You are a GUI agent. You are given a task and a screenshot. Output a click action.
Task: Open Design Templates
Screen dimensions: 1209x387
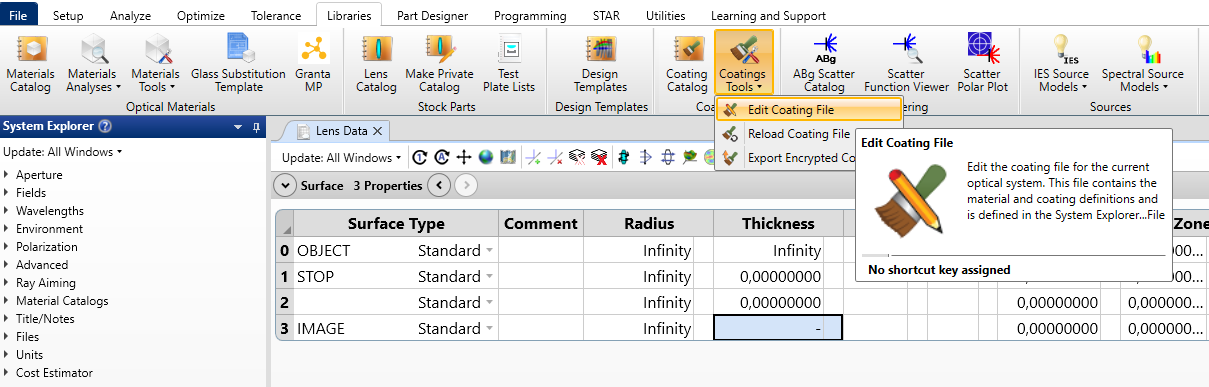pyautogui.click(x=600, y=65)
